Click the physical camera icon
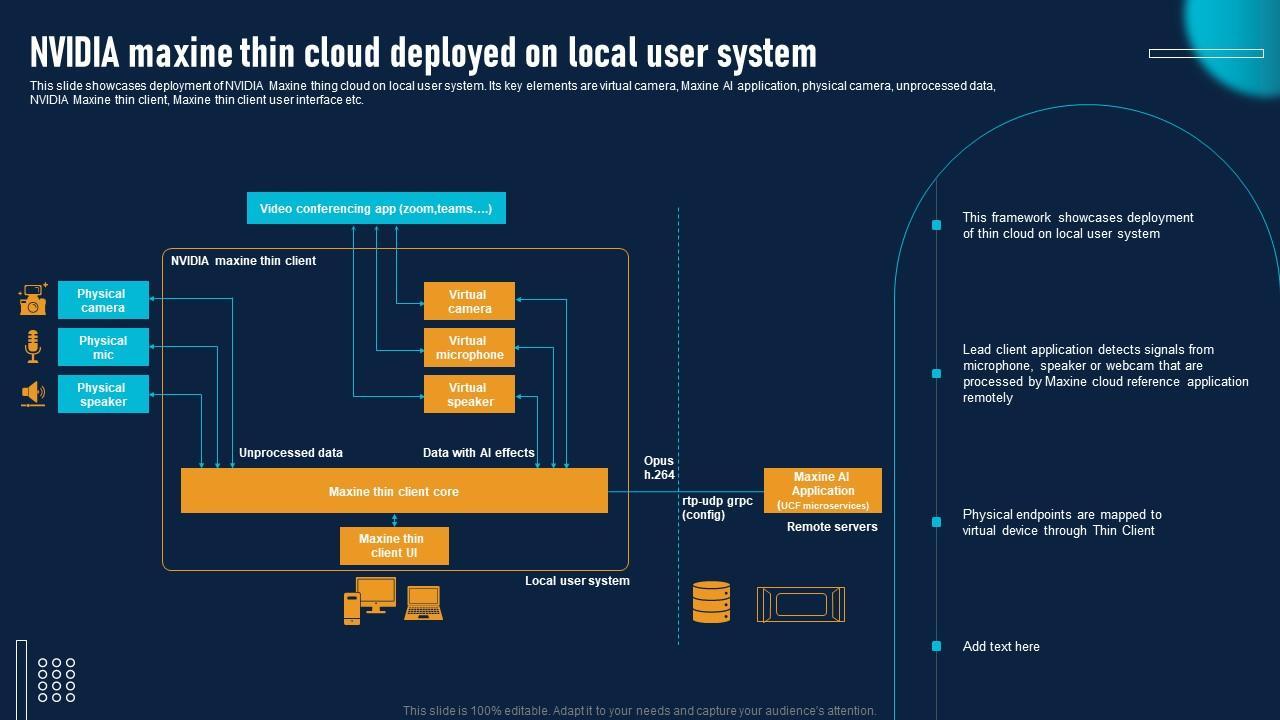This screenshot has width=1280, height=720. point(33,300)
